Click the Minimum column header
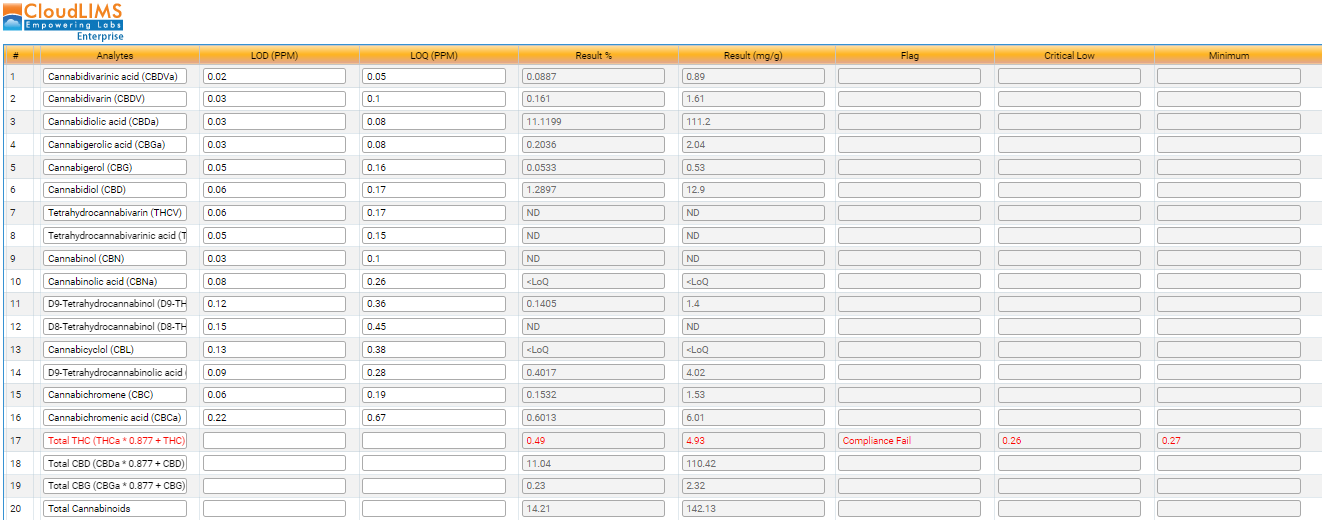Viewport: 1322px width, 520px height. (x=1229, y=56)
